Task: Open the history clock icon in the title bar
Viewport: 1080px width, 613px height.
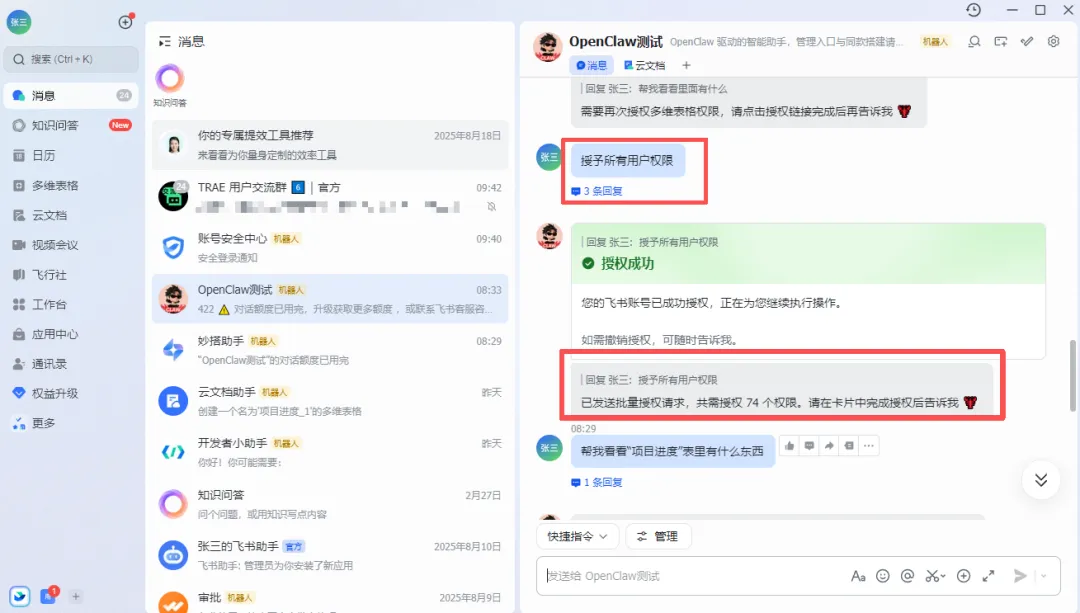Action: 973,10
